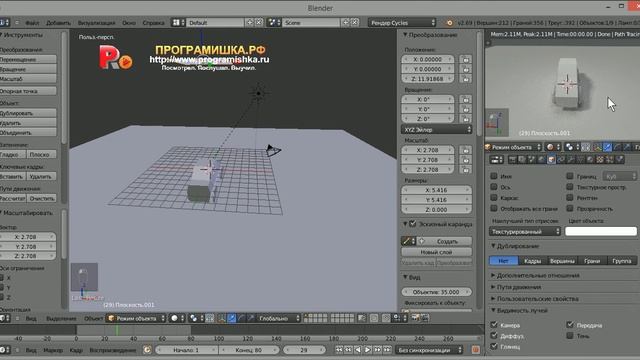
Task: Click Опорная точка button
Action: pyautogui.click(x=28, y=91)
